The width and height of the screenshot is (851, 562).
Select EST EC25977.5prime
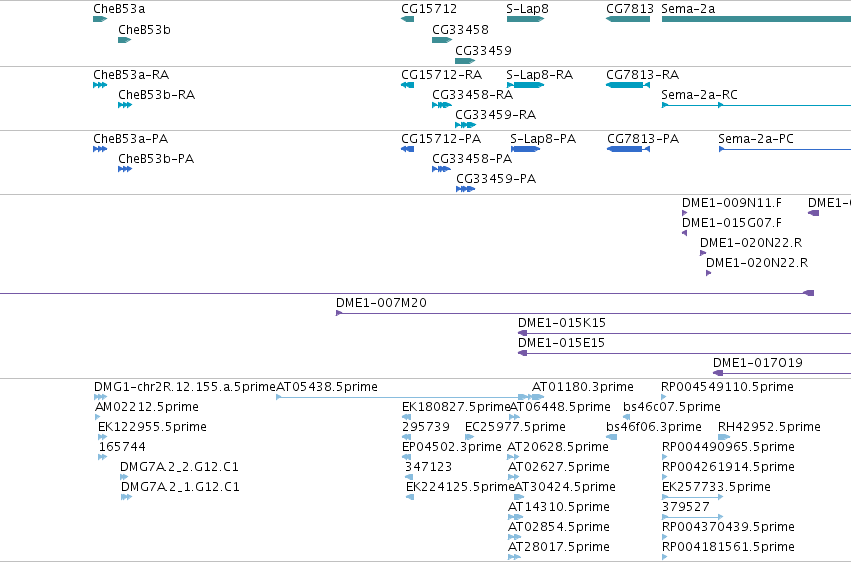point(515,427)
